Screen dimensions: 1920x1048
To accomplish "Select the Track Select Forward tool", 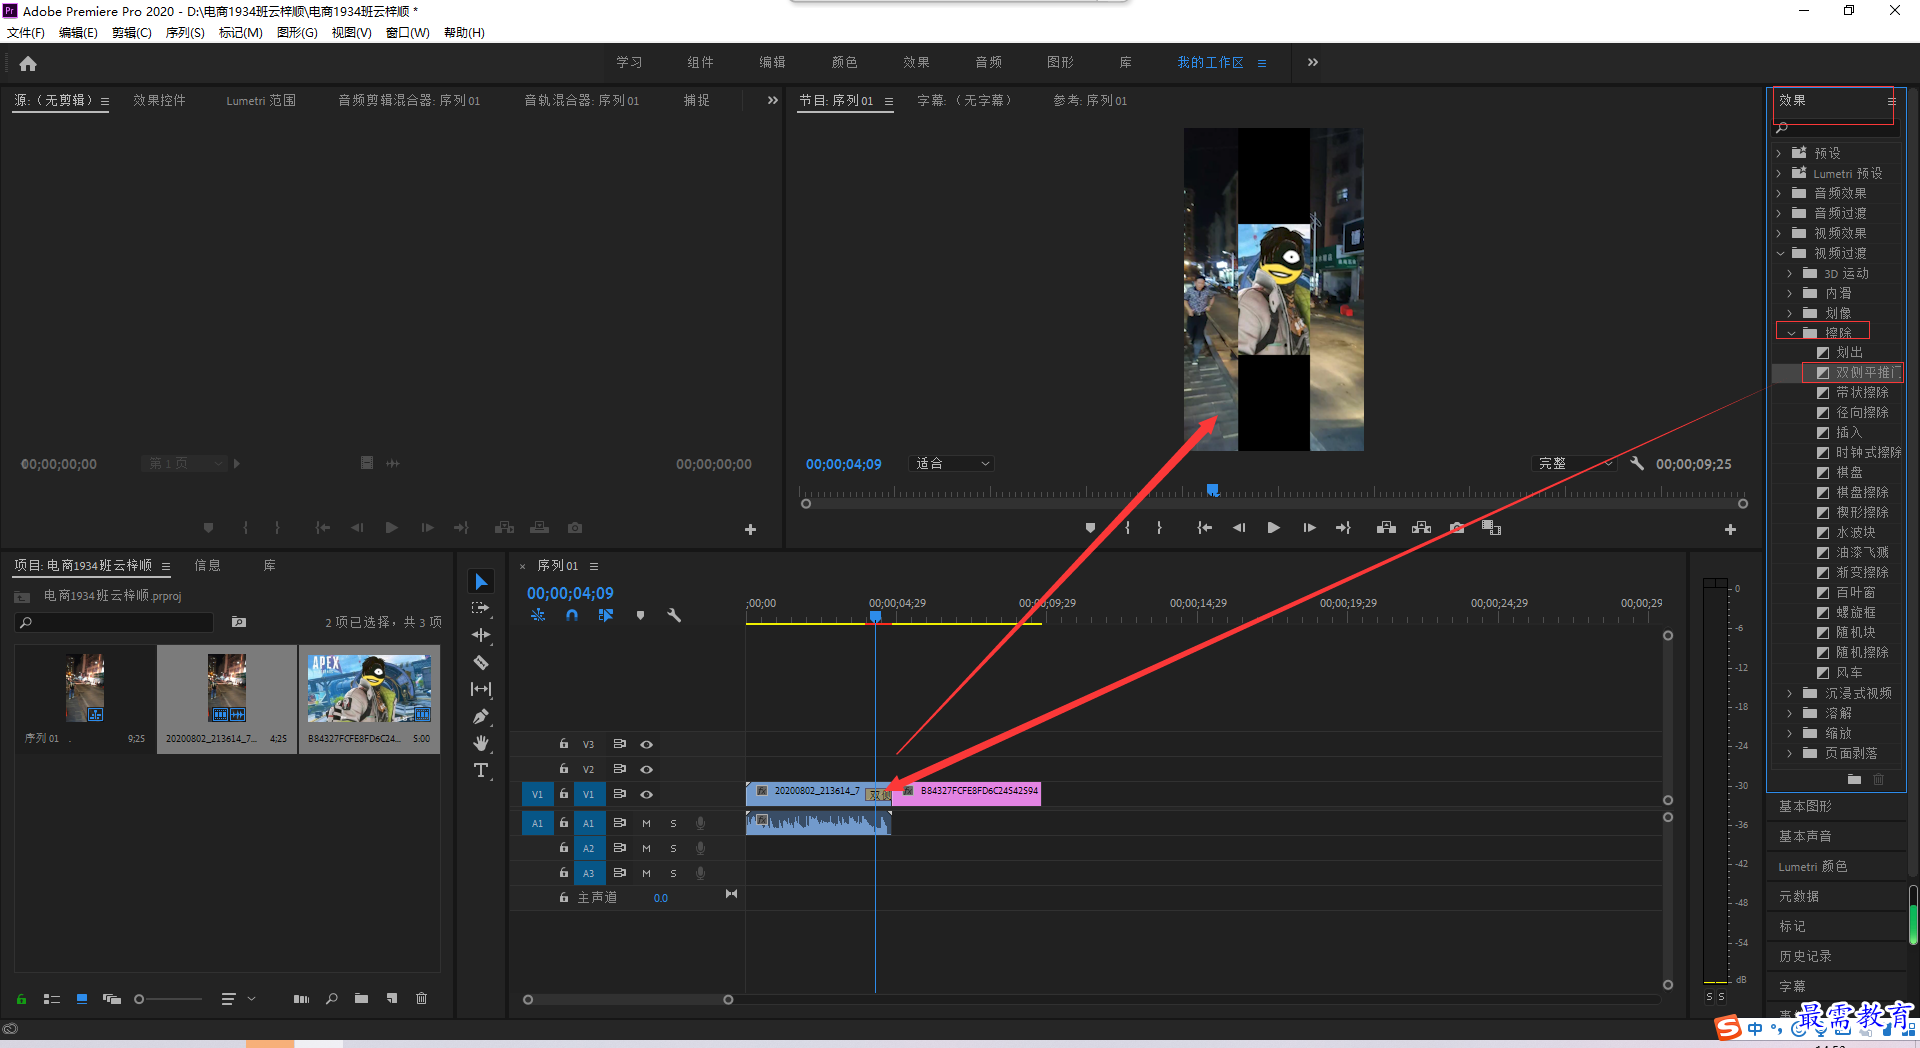I will tap(481, 608).
